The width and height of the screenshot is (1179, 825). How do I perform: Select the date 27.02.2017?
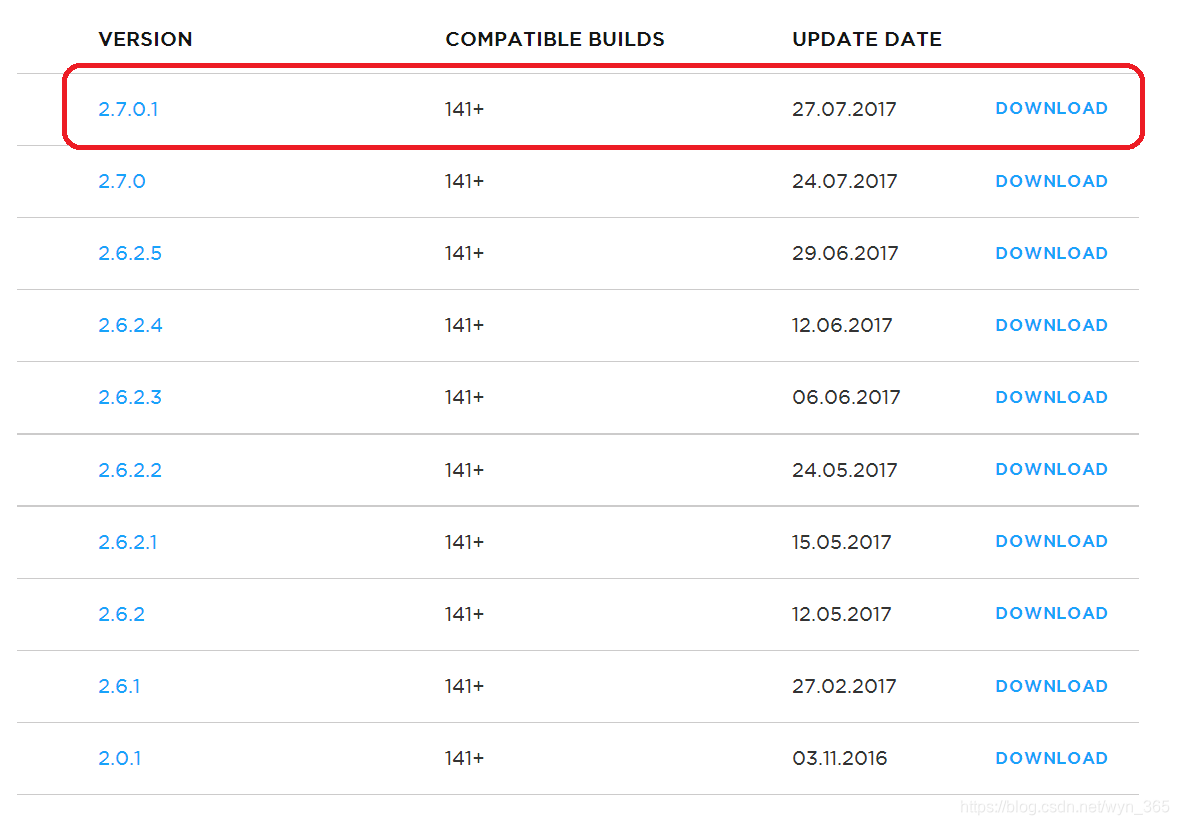tap(844, 687)
